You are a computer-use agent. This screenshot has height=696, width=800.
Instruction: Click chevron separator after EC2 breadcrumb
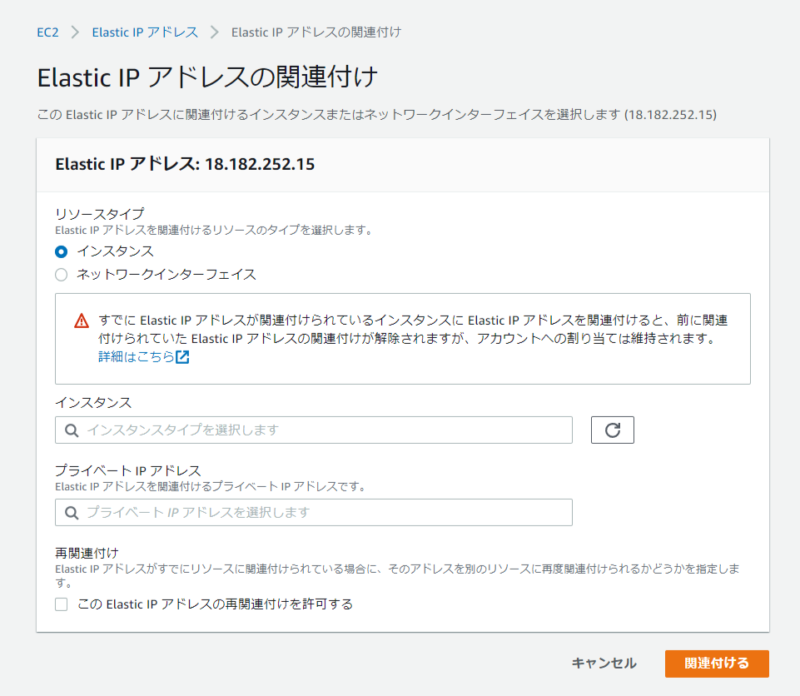pos(76,32)
